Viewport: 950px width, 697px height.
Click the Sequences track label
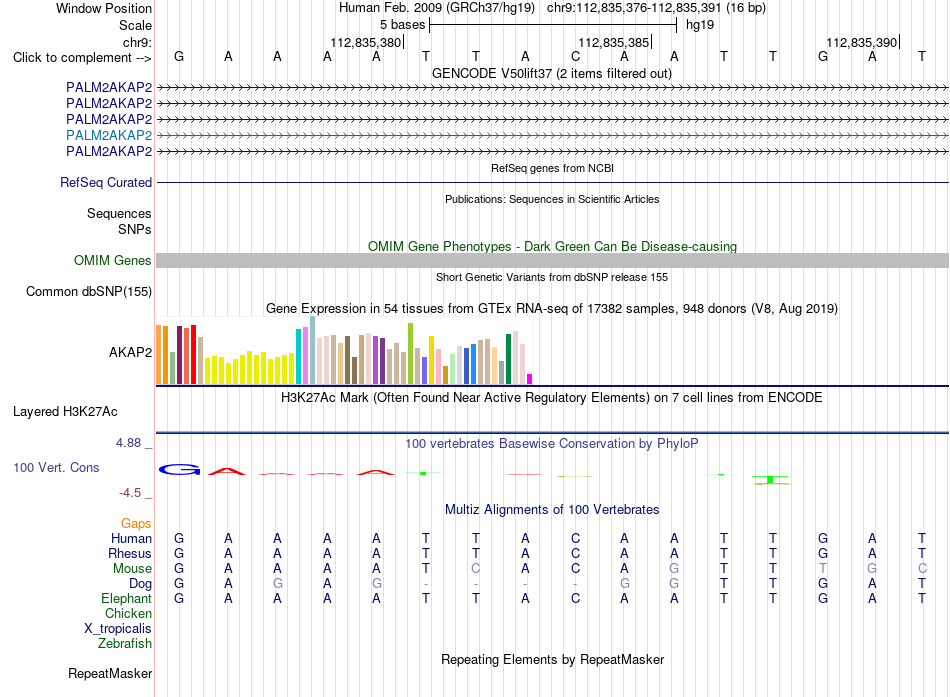click(x=119, y=213)
